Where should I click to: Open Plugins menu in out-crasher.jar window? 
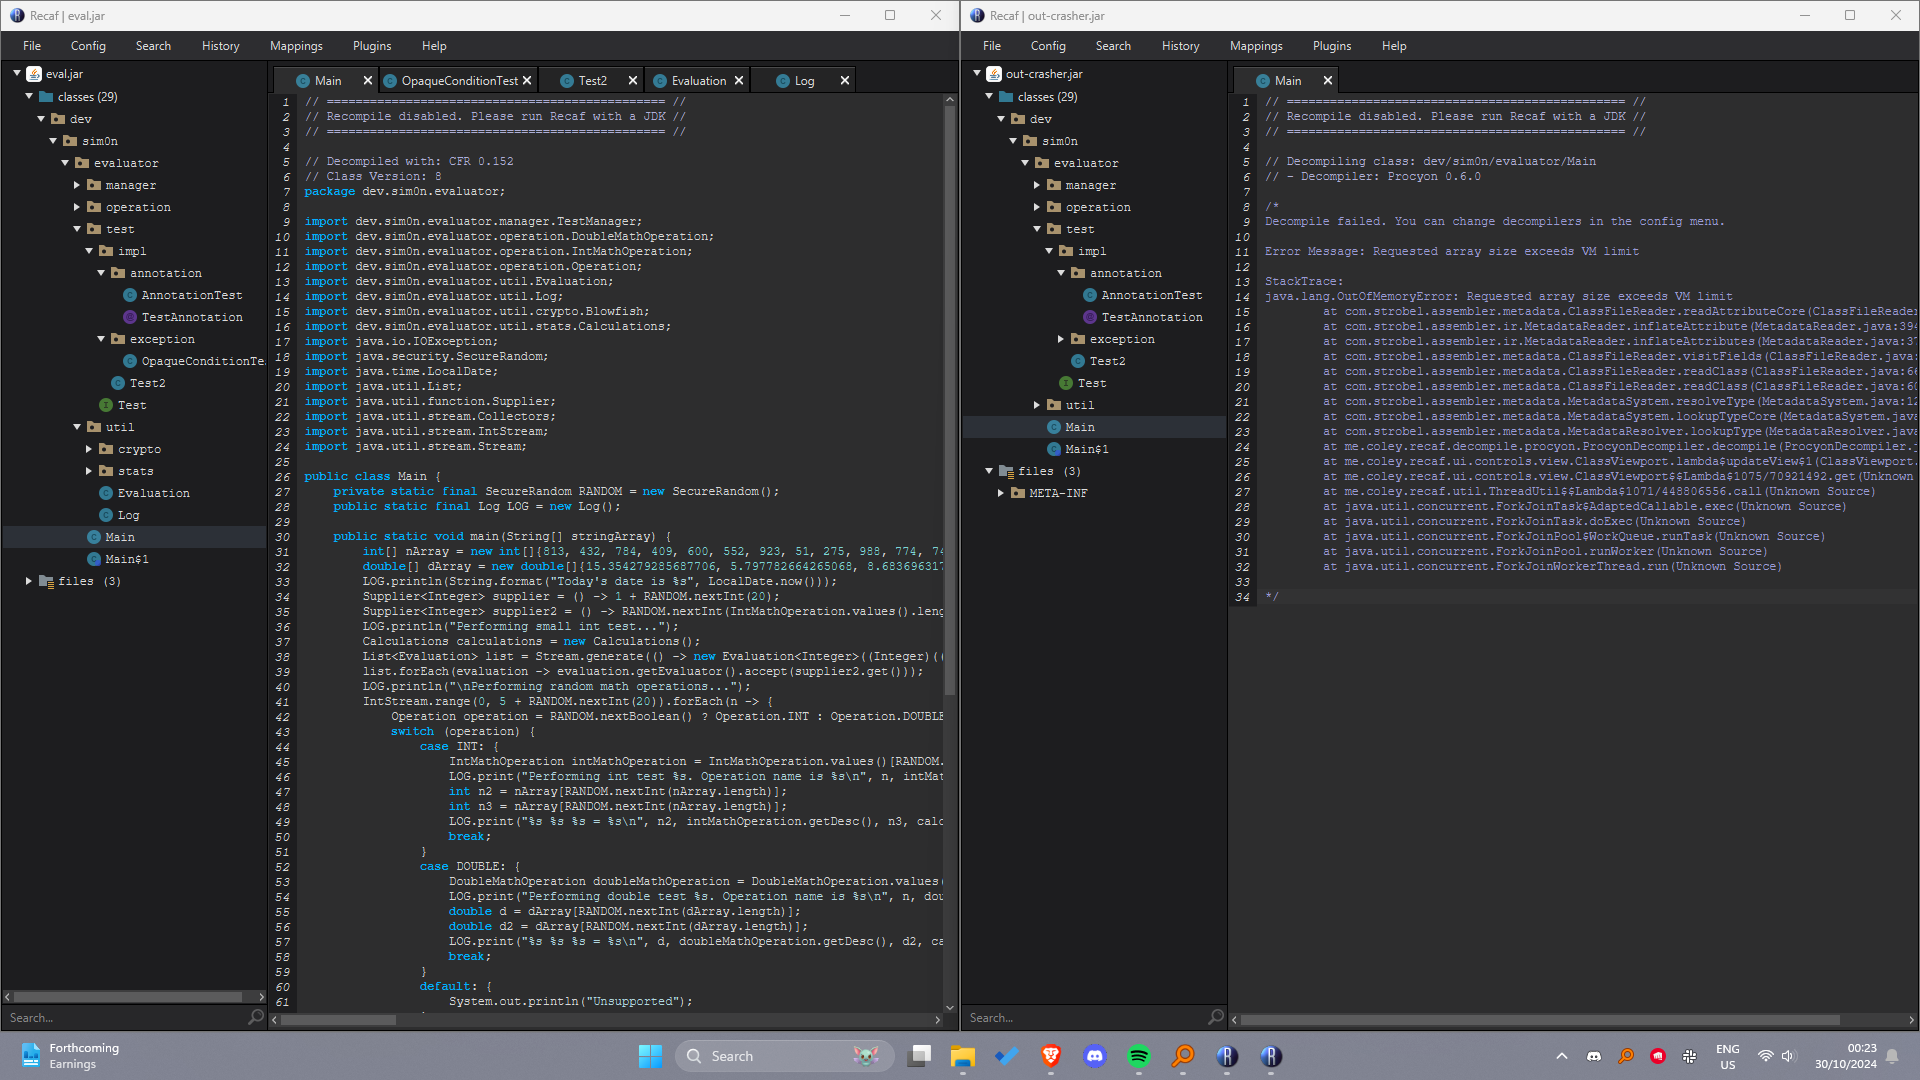click(1331, 46)
